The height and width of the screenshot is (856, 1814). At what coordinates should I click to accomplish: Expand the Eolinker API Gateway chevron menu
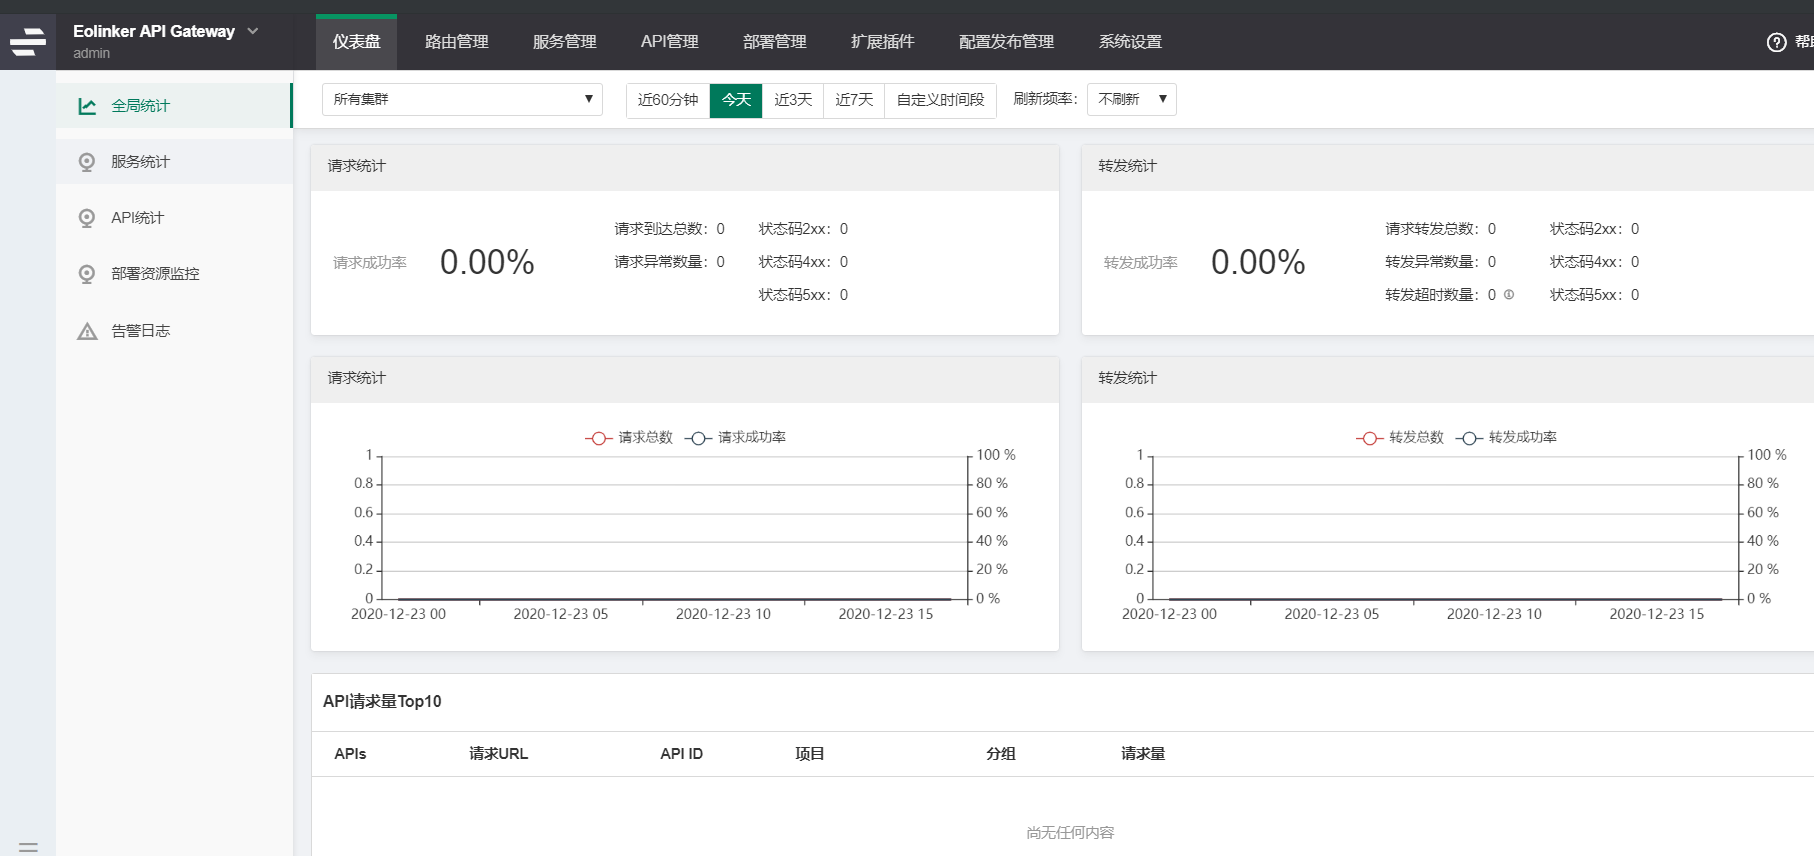point(253,31)
